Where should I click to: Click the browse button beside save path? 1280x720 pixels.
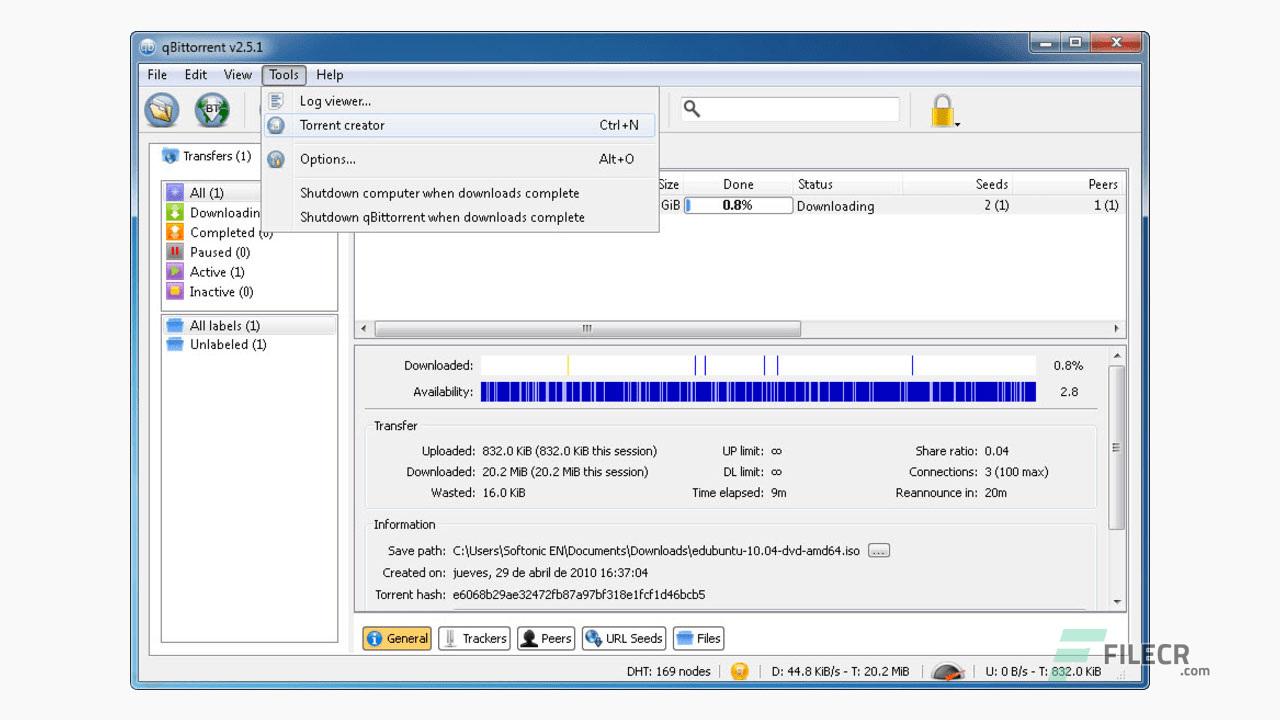coord(878,551)
